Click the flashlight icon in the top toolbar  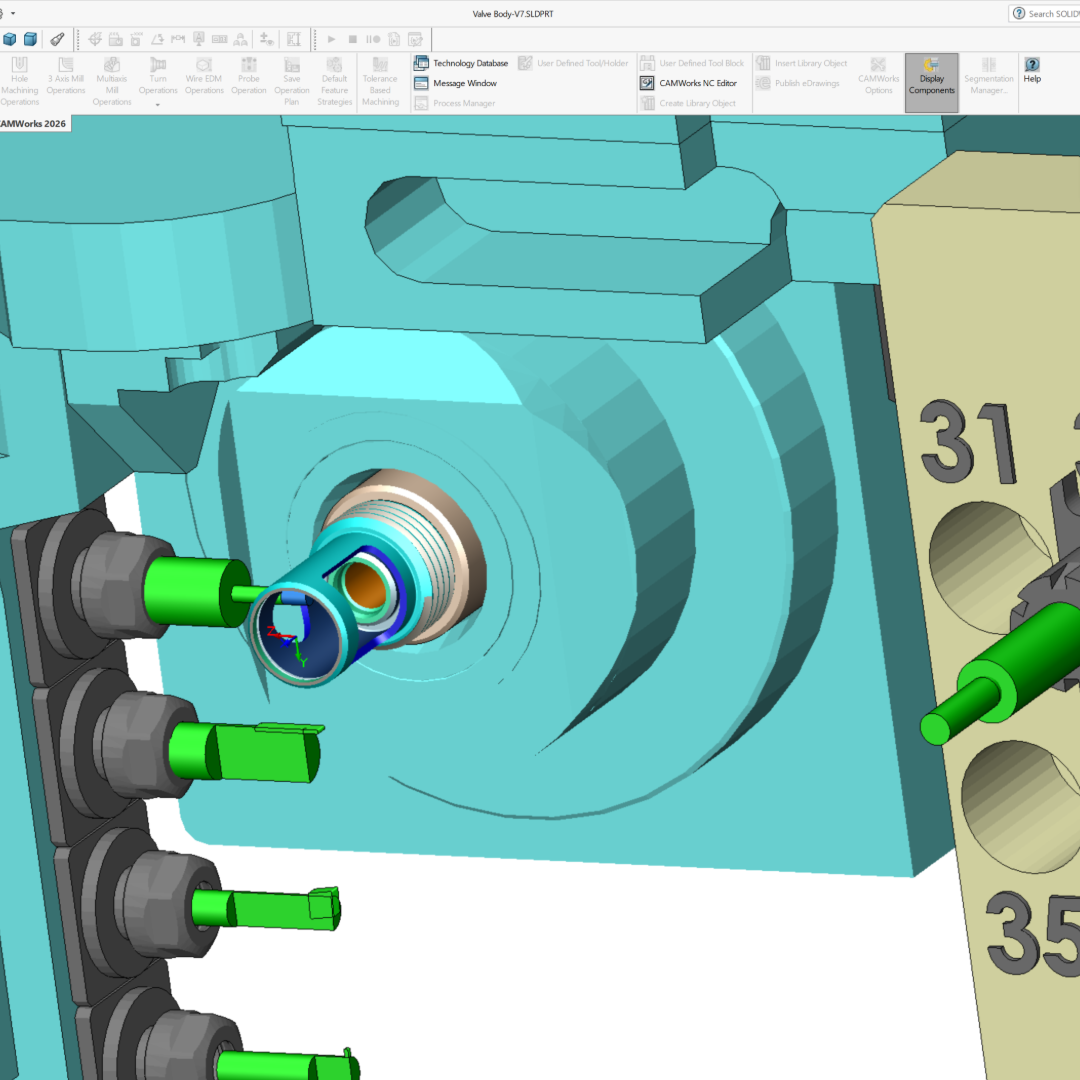click(58, 39)
